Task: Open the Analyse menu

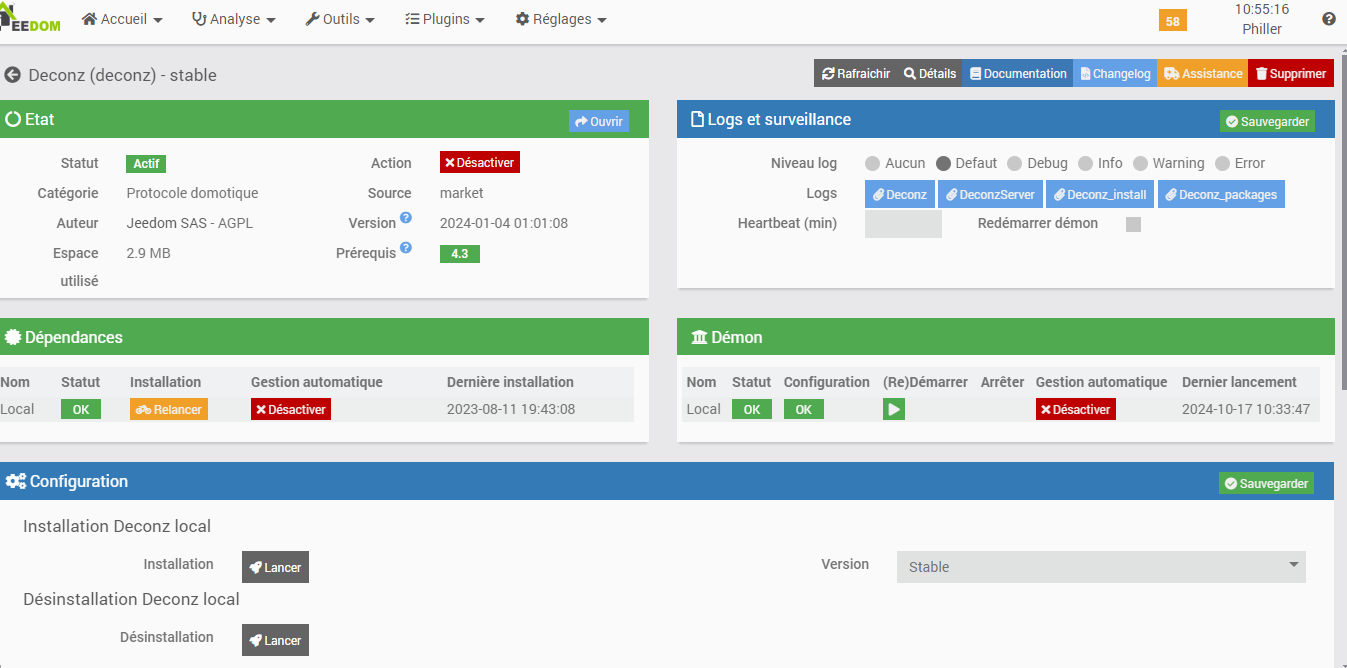Action: [x=233, y=19]
